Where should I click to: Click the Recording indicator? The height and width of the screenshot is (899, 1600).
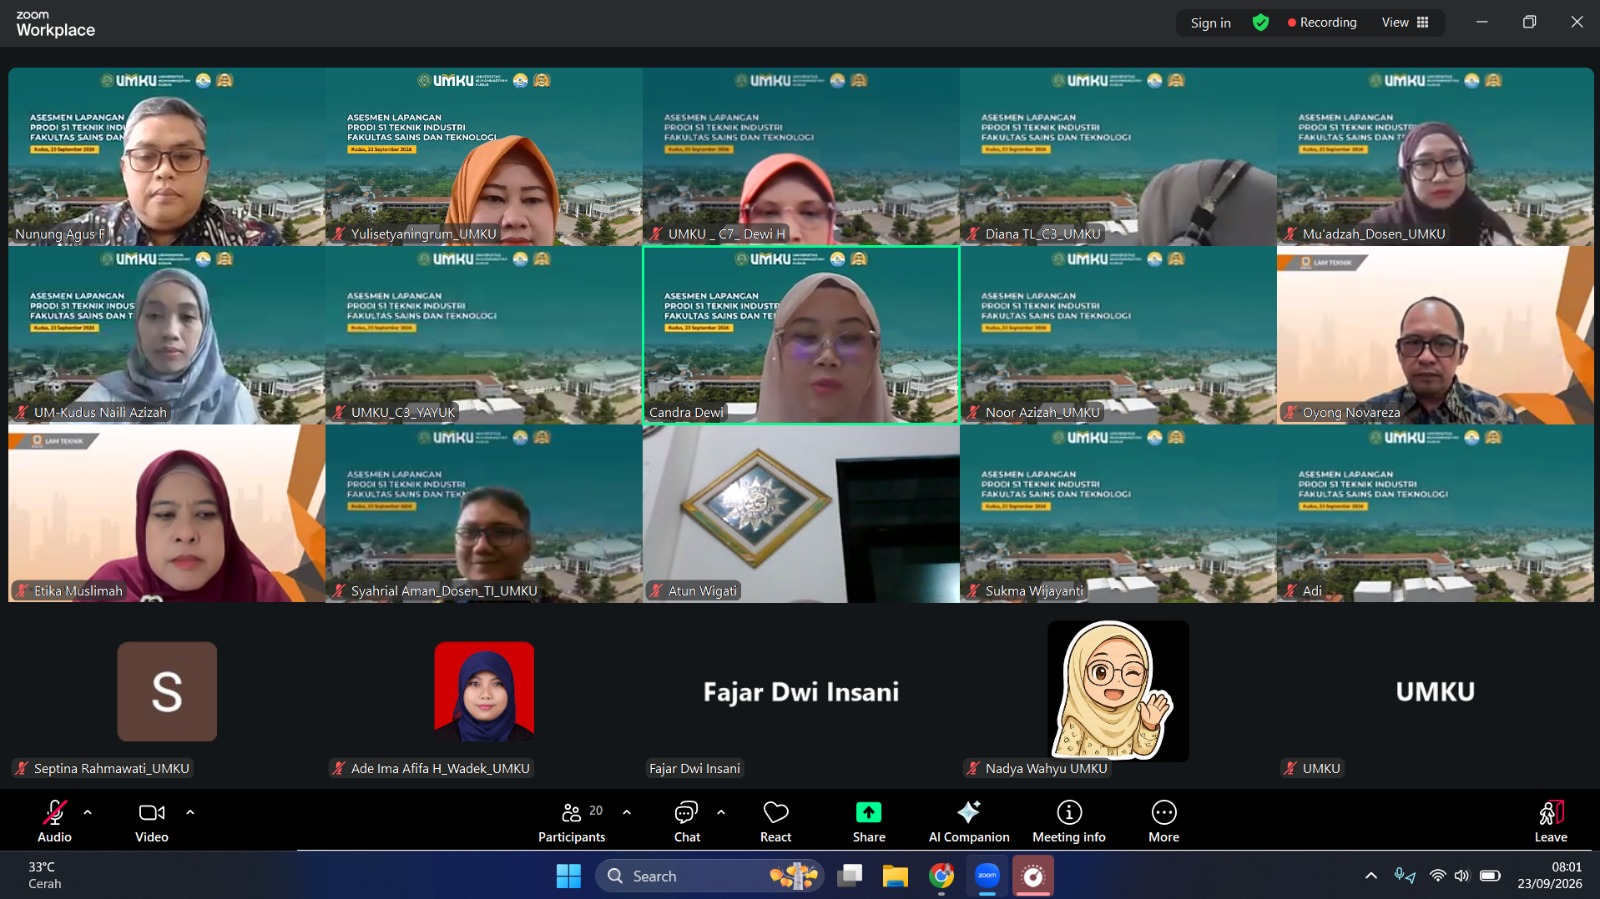(x=1322, y=22)
